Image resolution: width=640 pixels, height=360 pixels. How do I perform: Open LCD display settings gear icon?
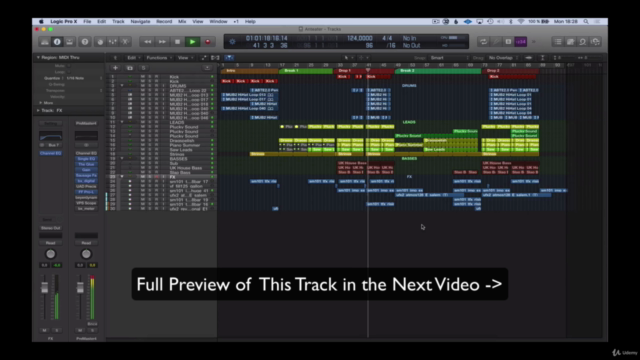coord(232,42)
